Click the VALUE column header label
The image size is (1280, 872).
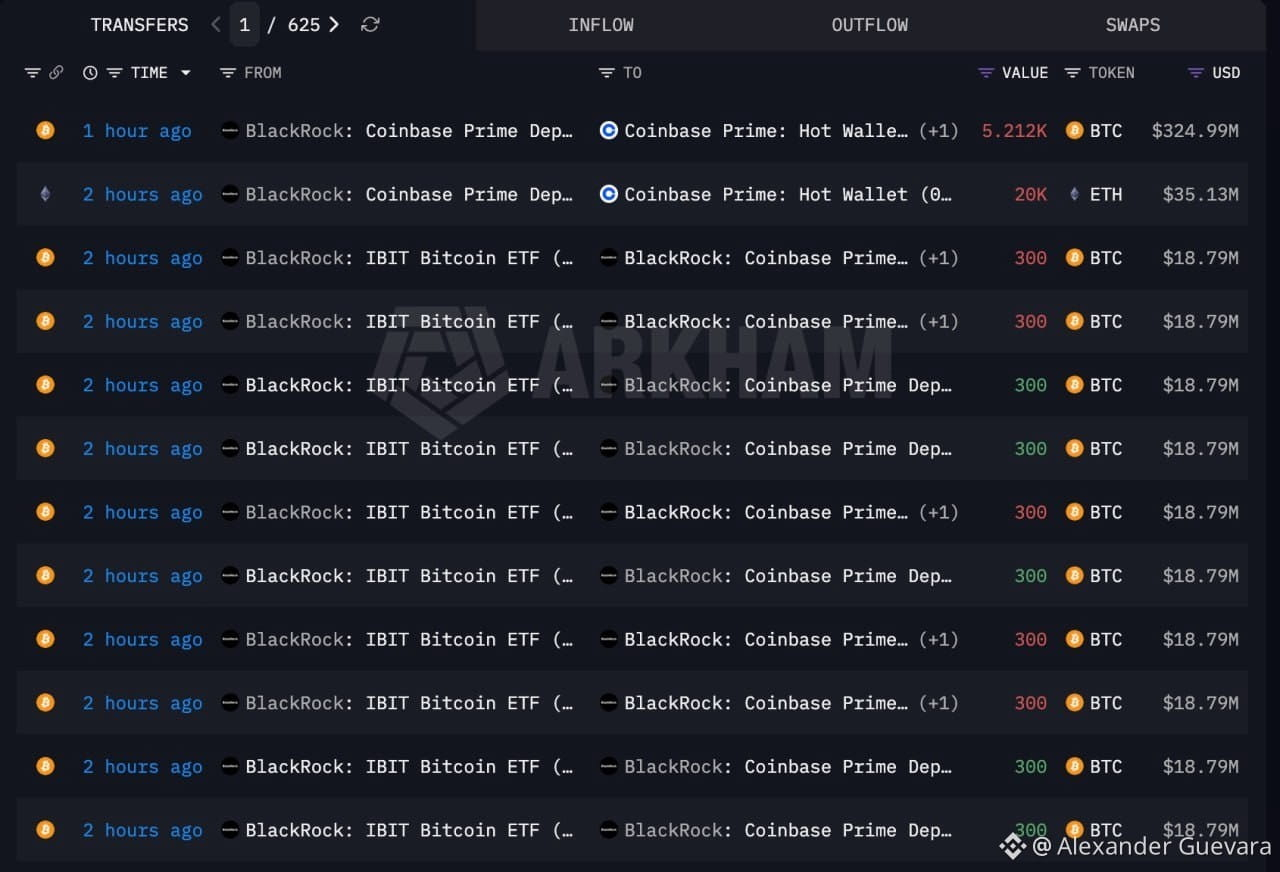[1025, 73]
